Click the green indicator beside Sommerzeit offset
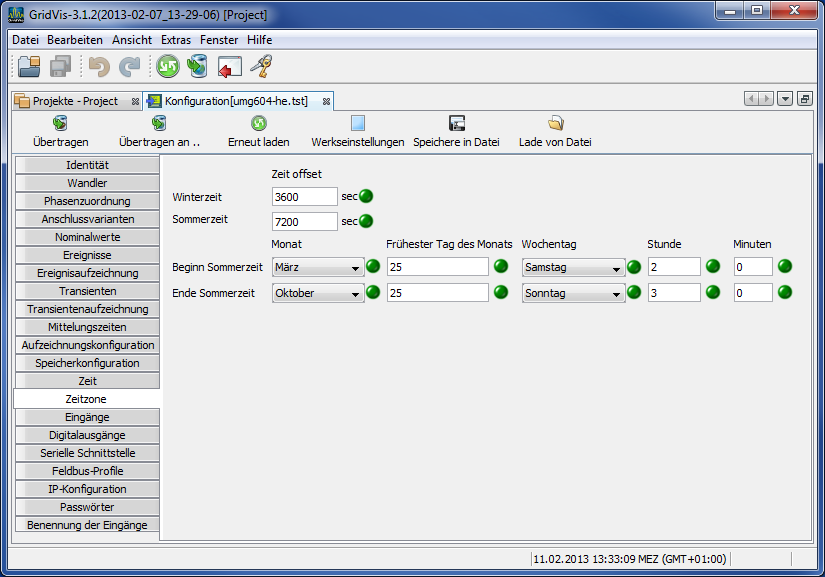 (x=366, y=221)
